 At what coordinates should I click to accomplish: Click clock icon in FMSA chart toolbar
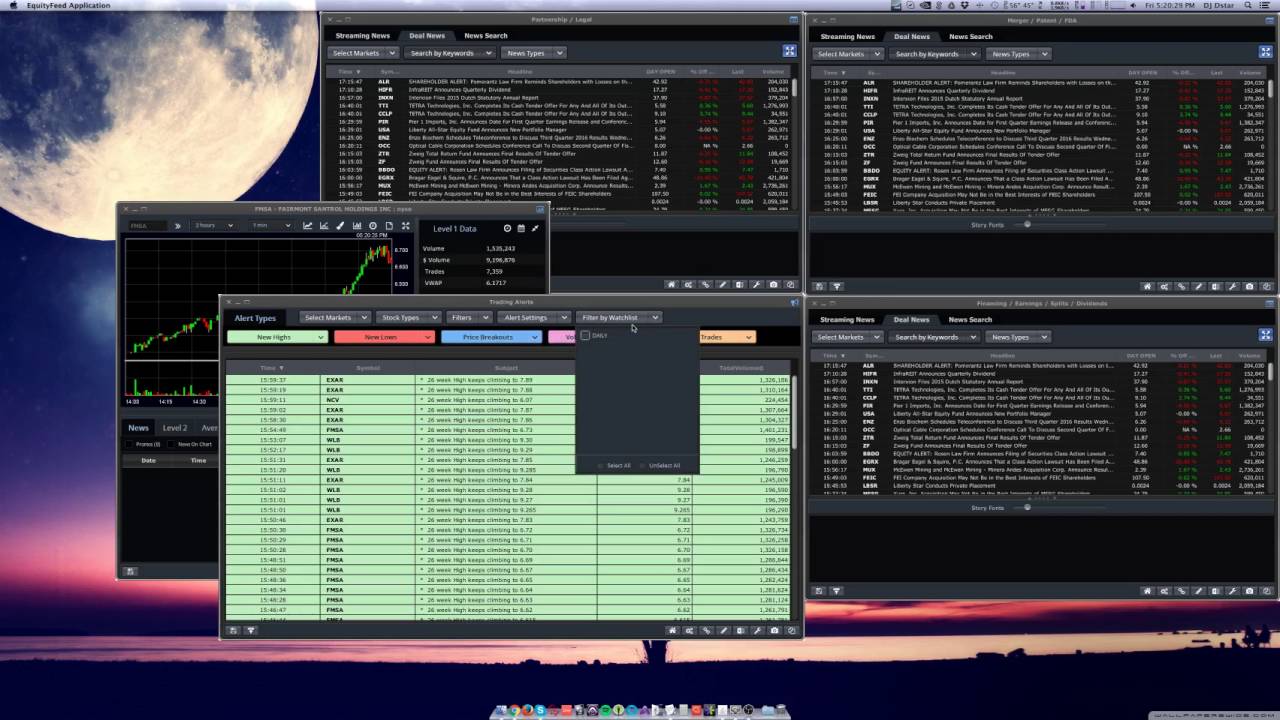[373, 226]
